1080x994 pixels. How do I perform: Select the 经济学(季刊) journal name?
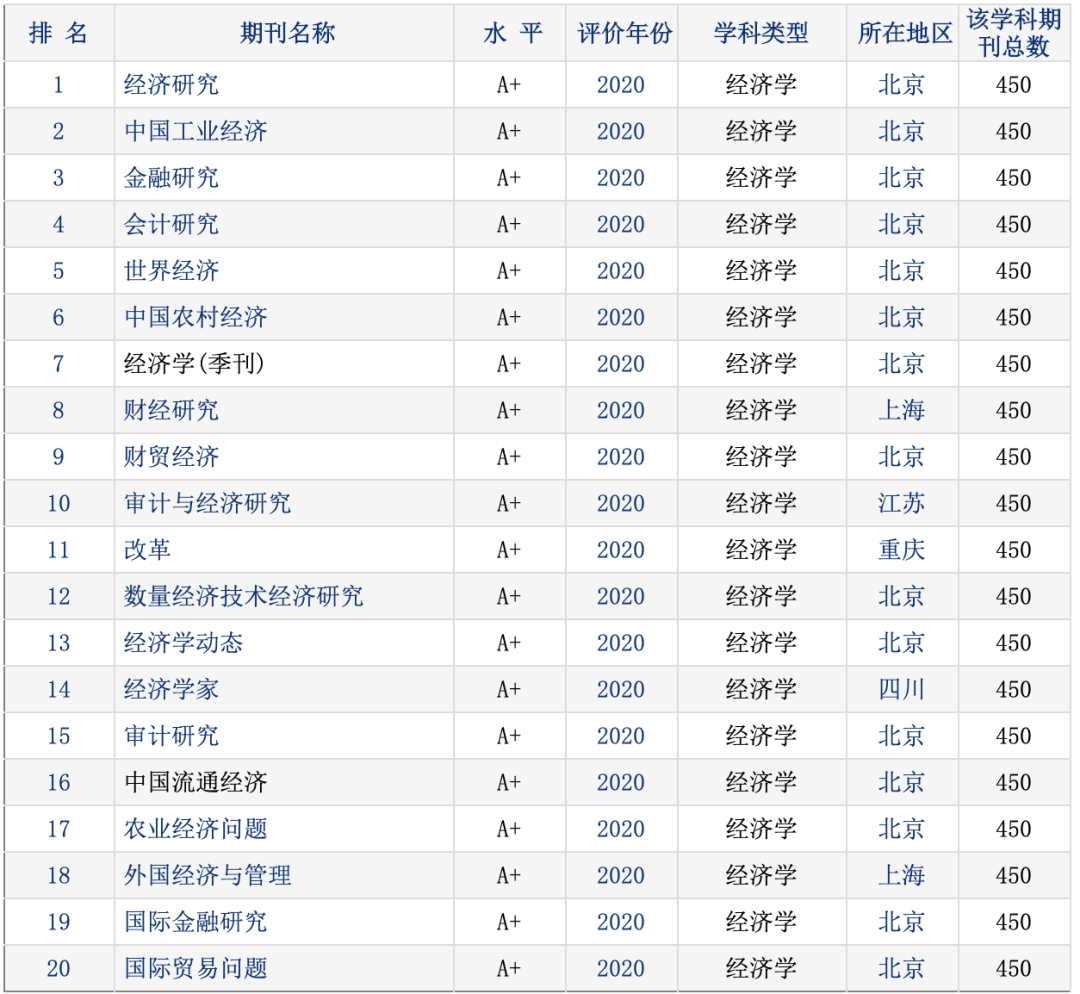coord(194,364)
